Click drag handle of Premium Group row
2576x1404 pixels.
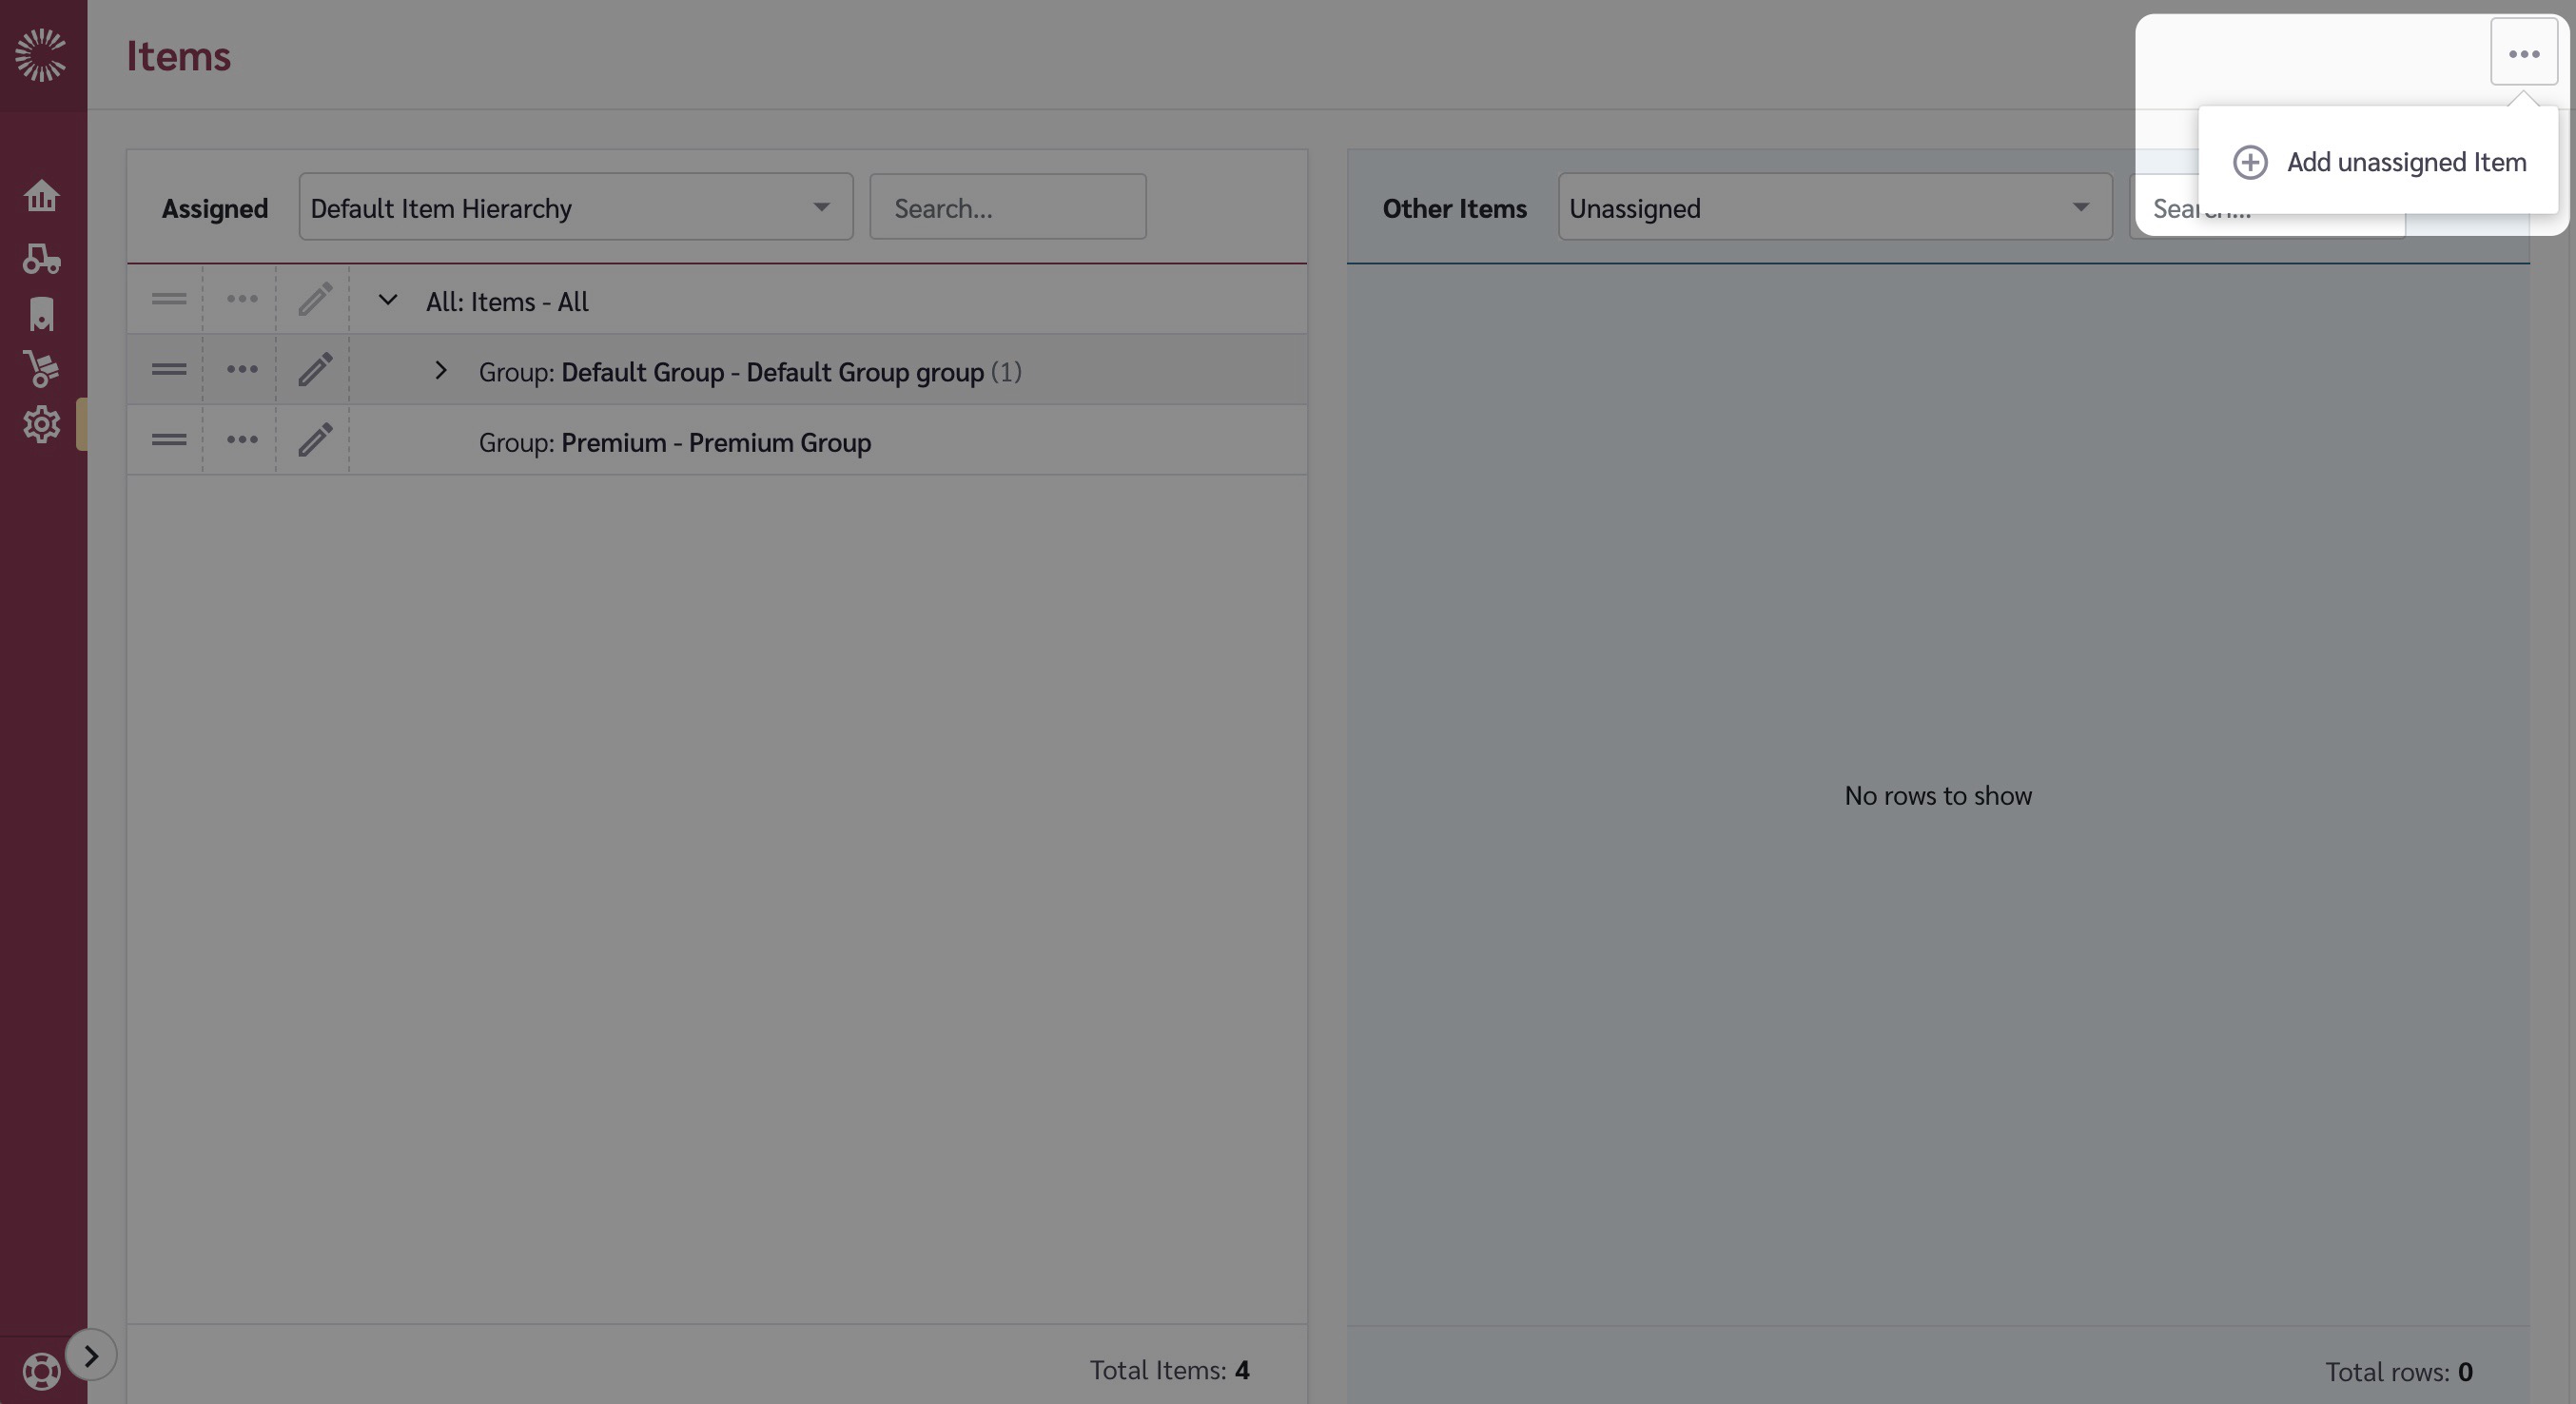pos(168,440)
